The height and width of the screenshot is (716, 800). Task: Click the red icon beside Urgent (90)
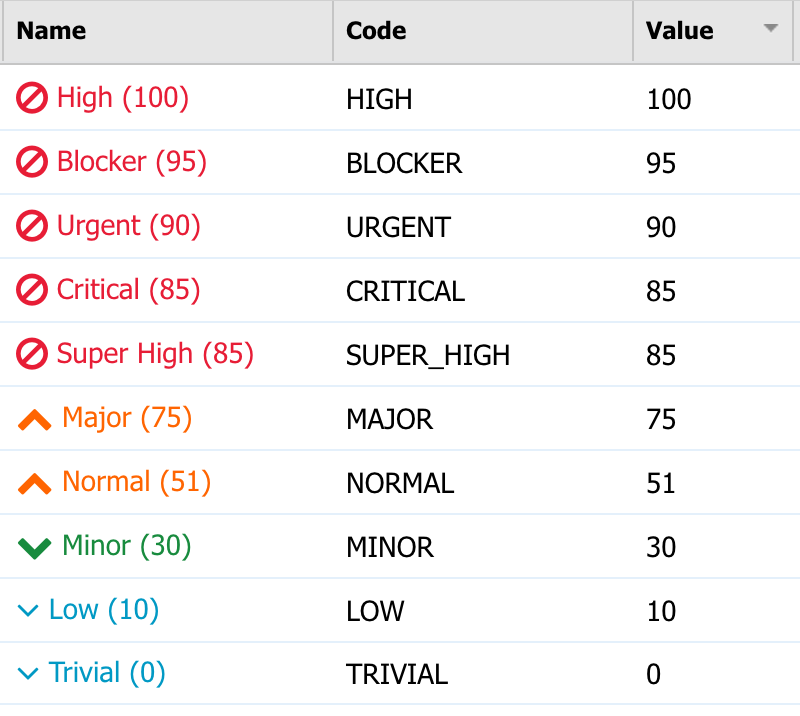pos(32,226)
